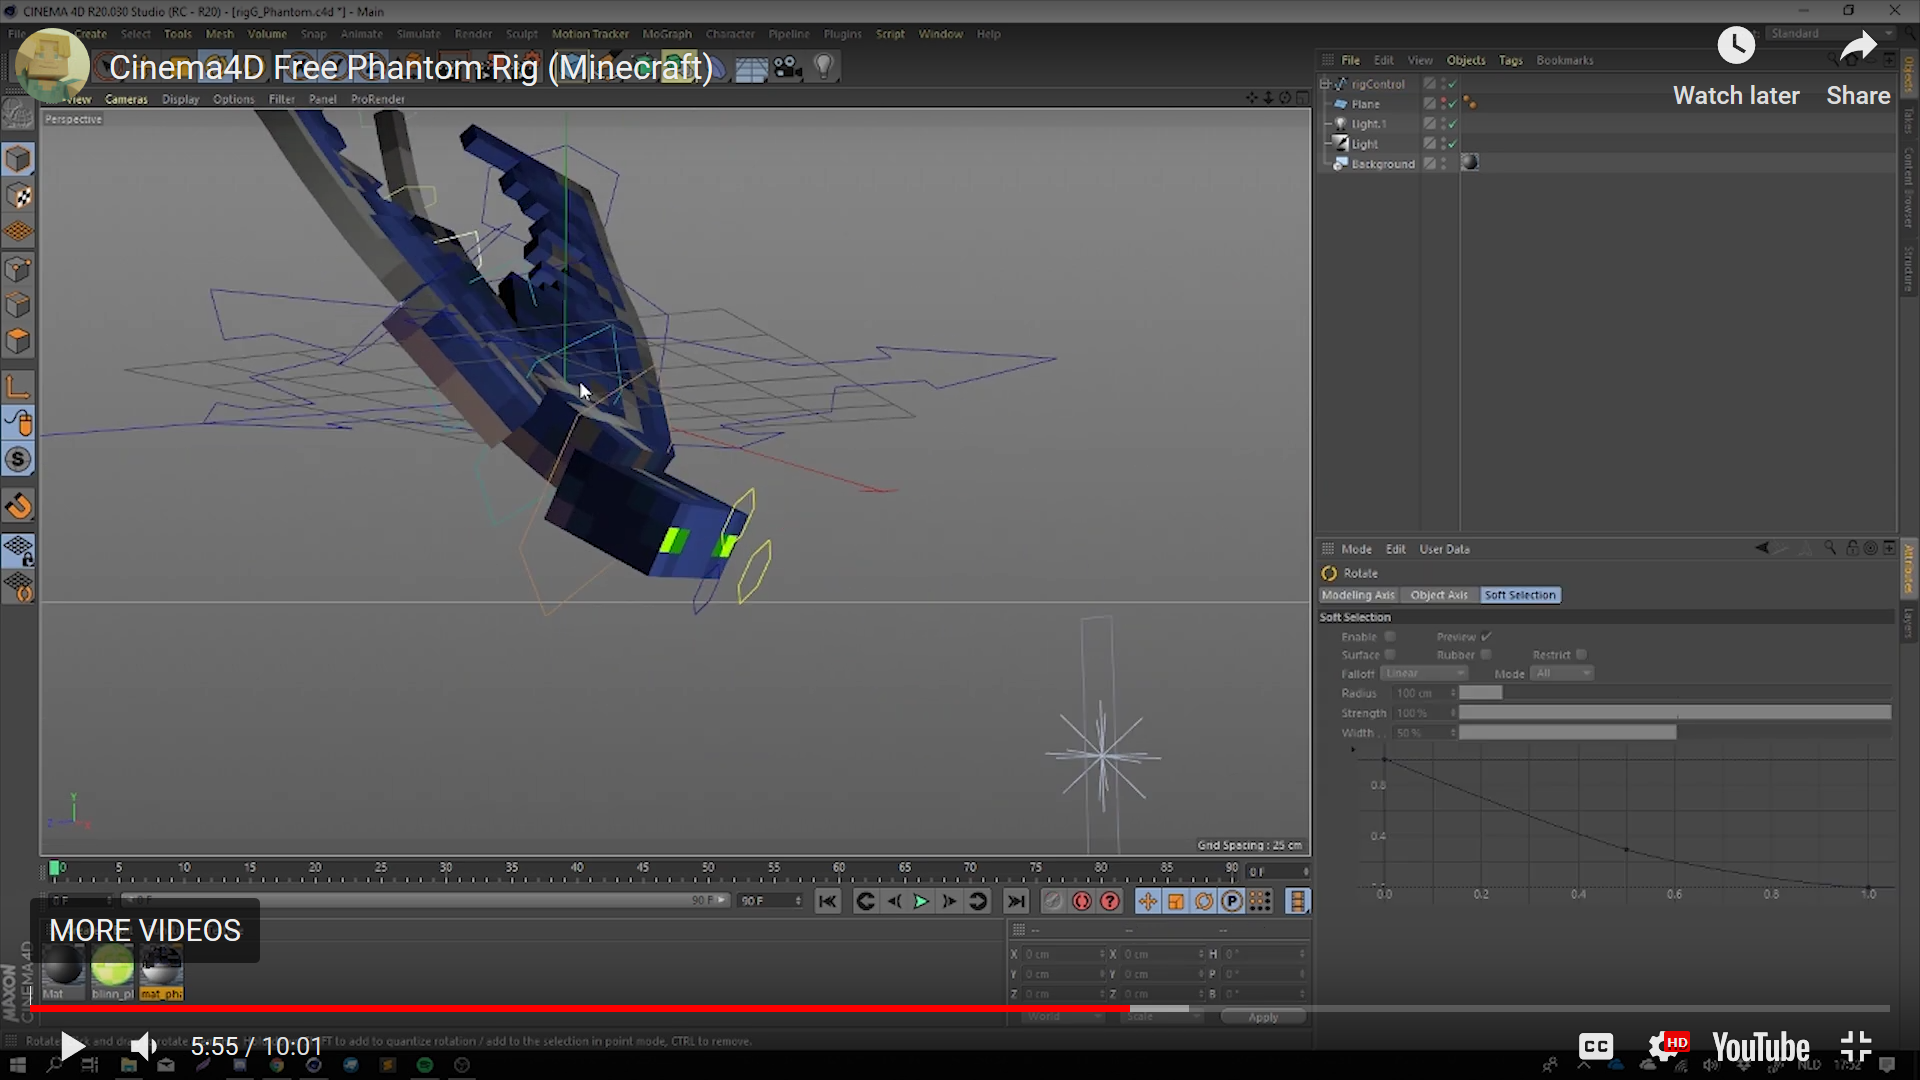The height and width of the screenshot is (1080, 1920).
Task: Toggle Plane object visibility dots
Action: (1444, 104)
